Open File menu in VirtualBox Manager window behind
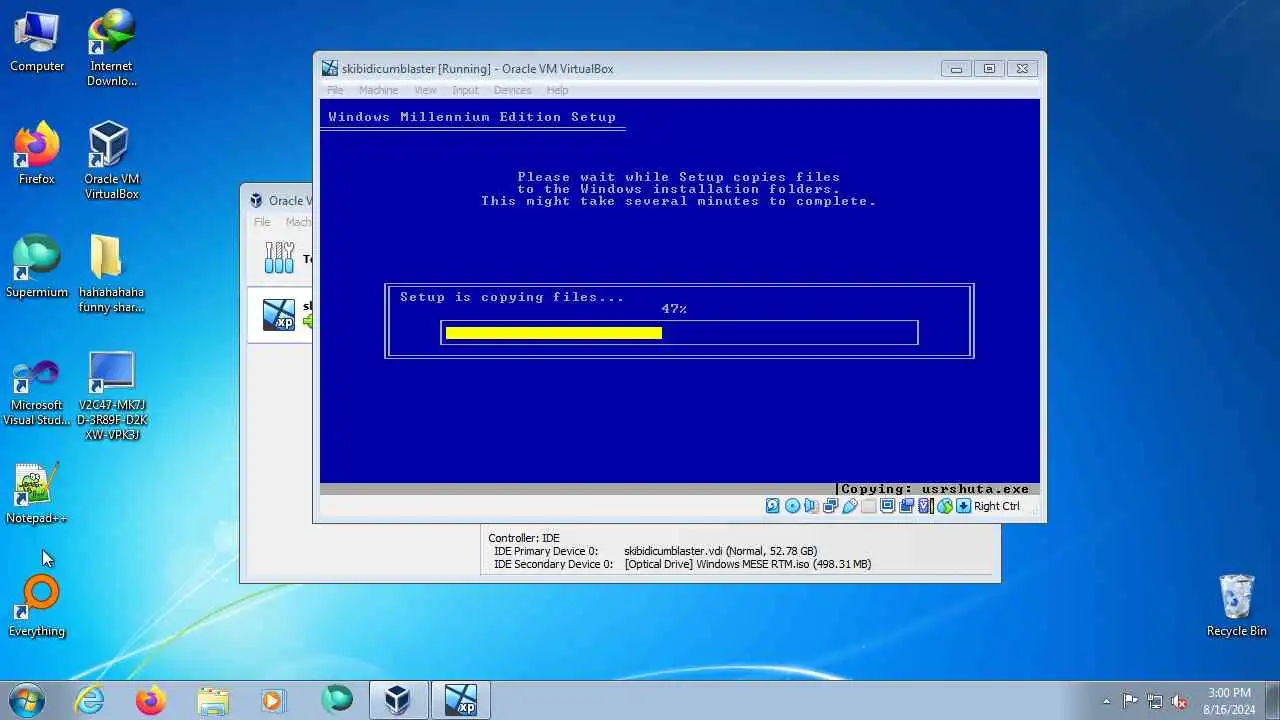The height and width of the screenshot is (720, 1280). [x=262, y=222]
